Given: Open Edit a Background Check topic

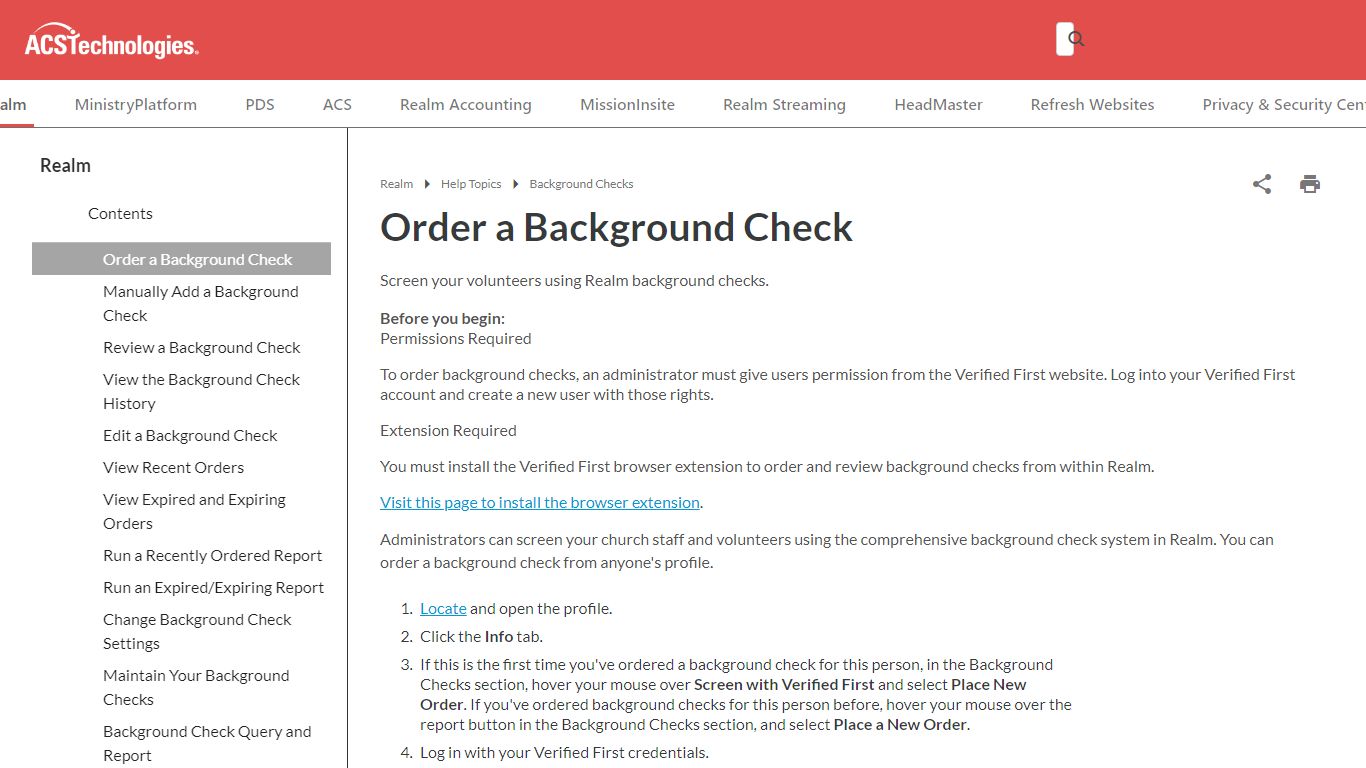Looking at the screenshot, I should 190,435.
